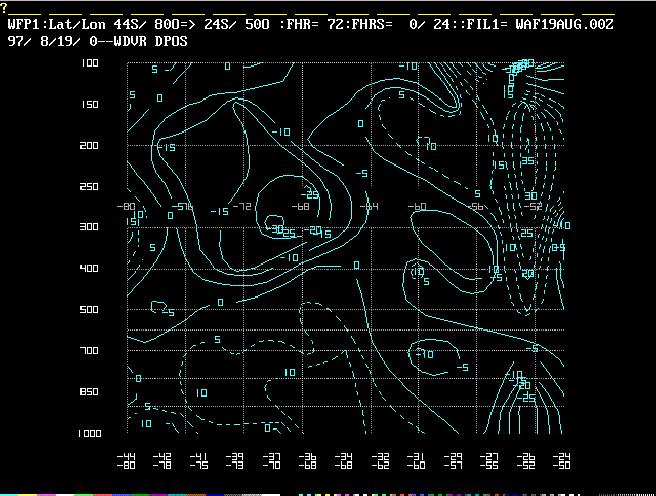Click the -32/-62 bottom axis label
The height and width of the screenshot is (496, 656).
click(380, 461)
